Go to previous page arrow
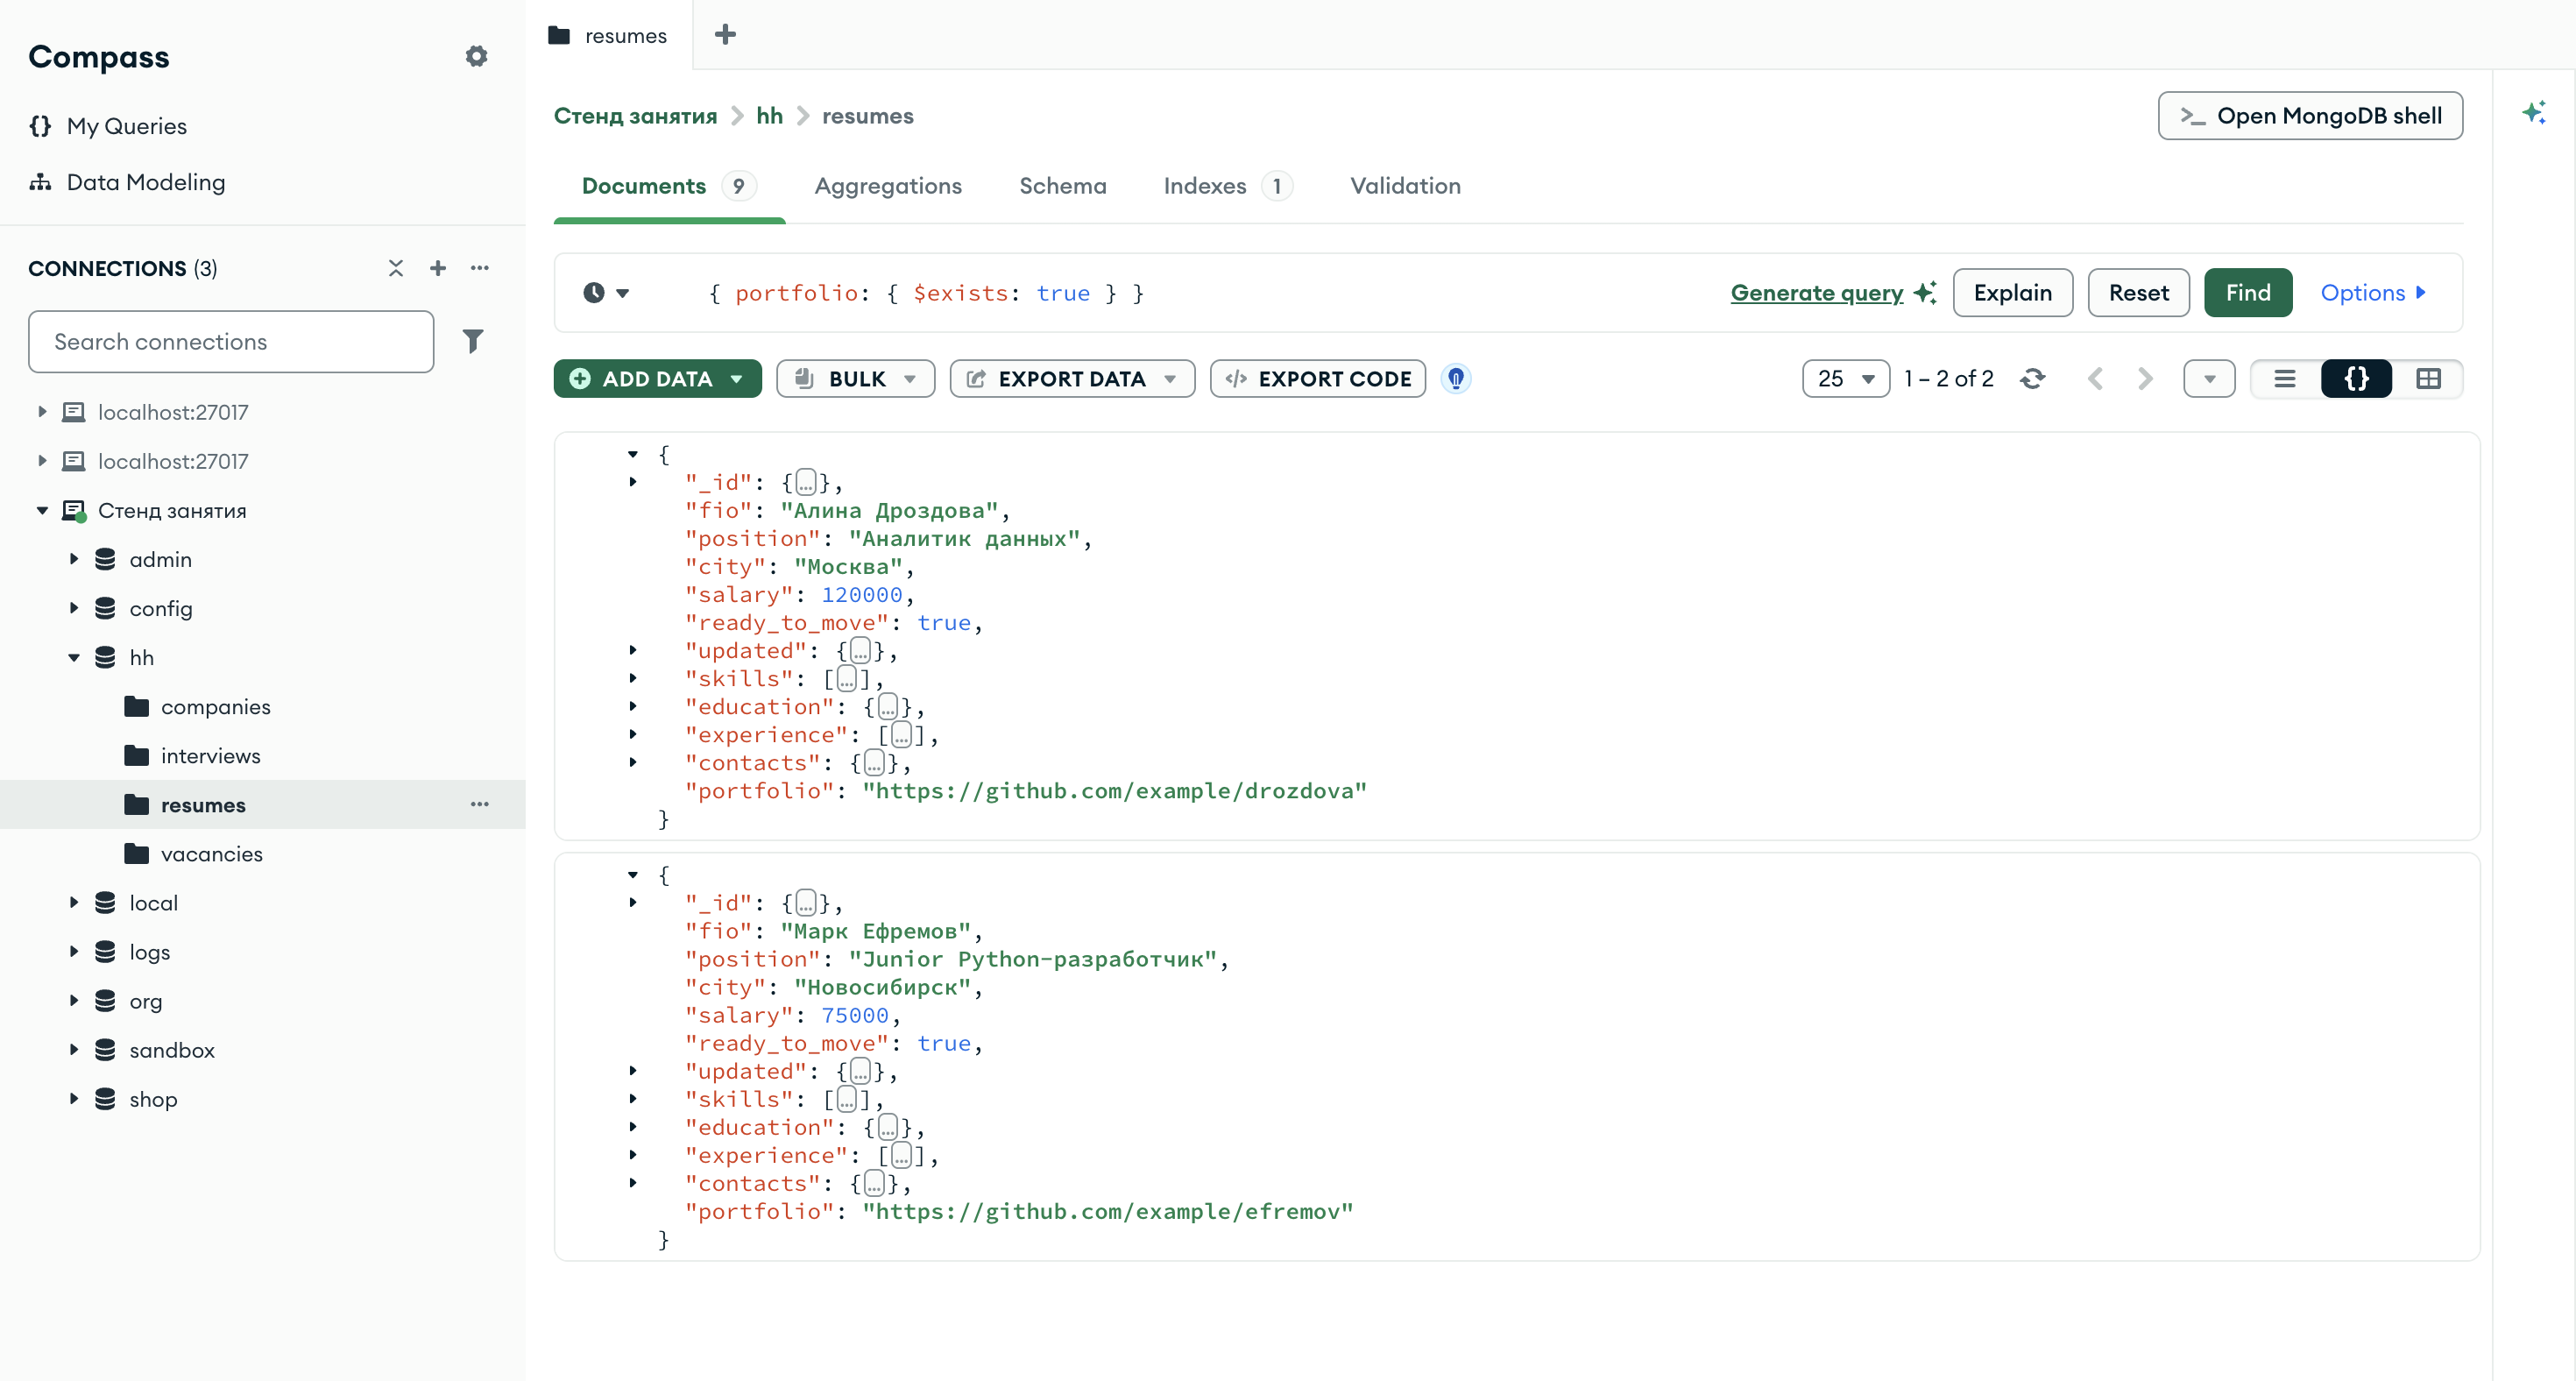Screen dimensions: 2576x1381 [x=2096, y=379]
